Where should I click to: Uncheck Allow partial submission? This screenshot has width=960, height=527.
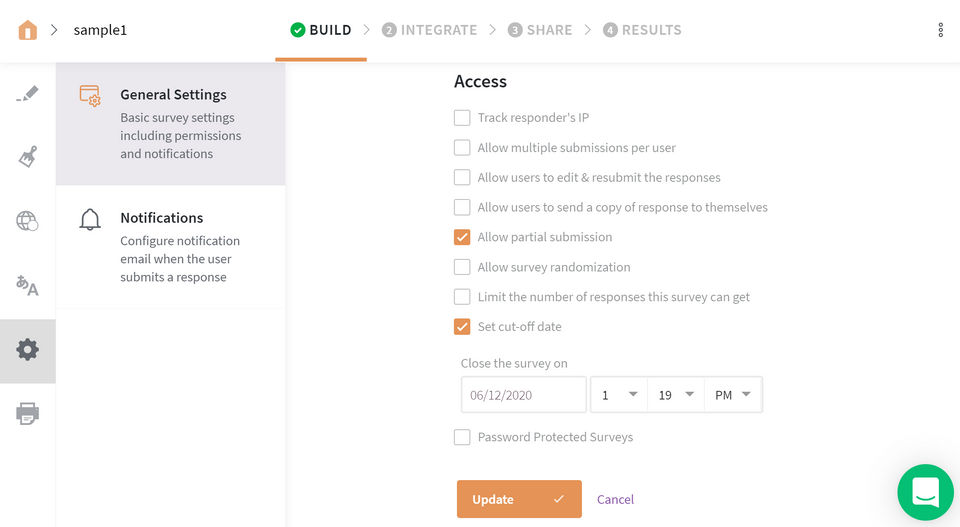pos(462,237)
